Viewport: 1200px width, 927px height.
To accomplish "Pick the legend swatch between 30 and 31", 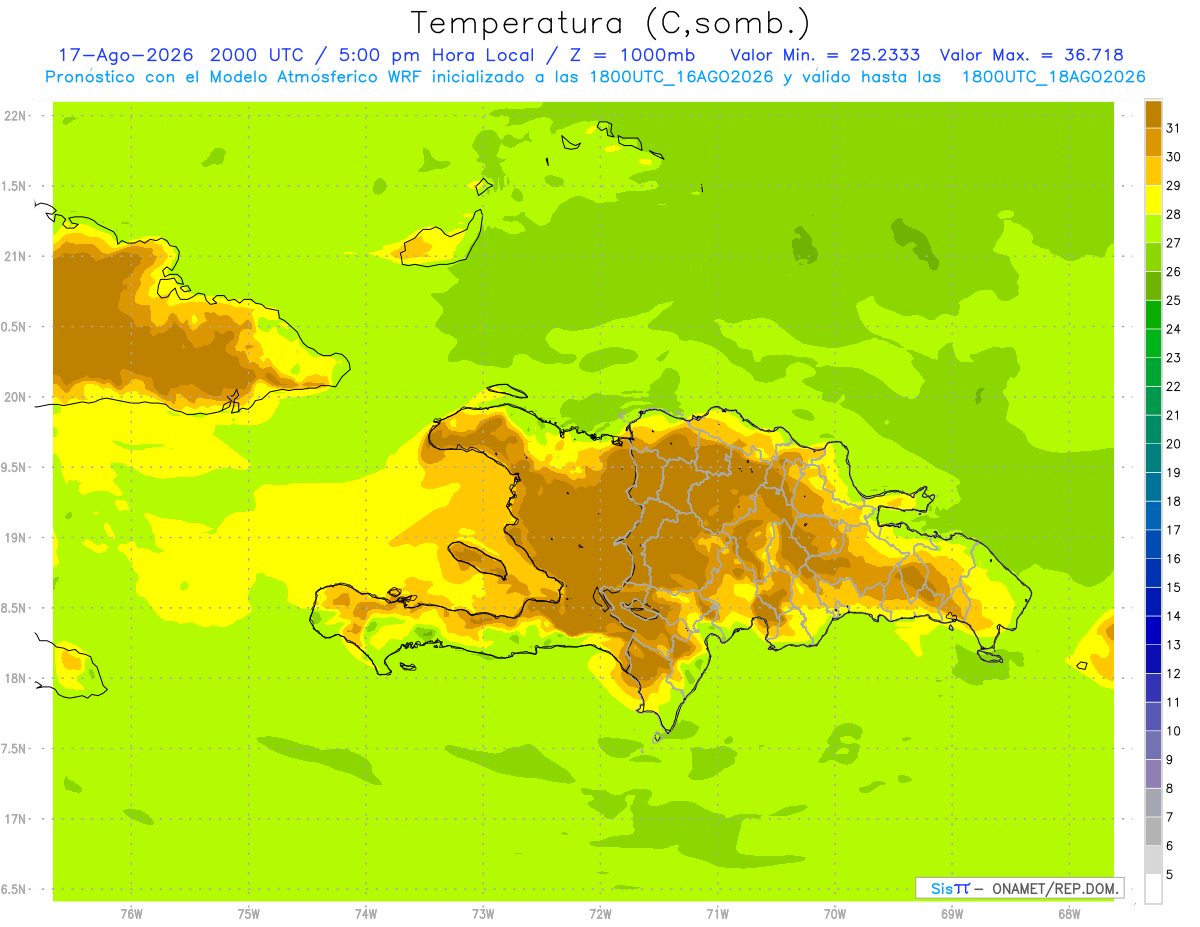I will 1153,142.
